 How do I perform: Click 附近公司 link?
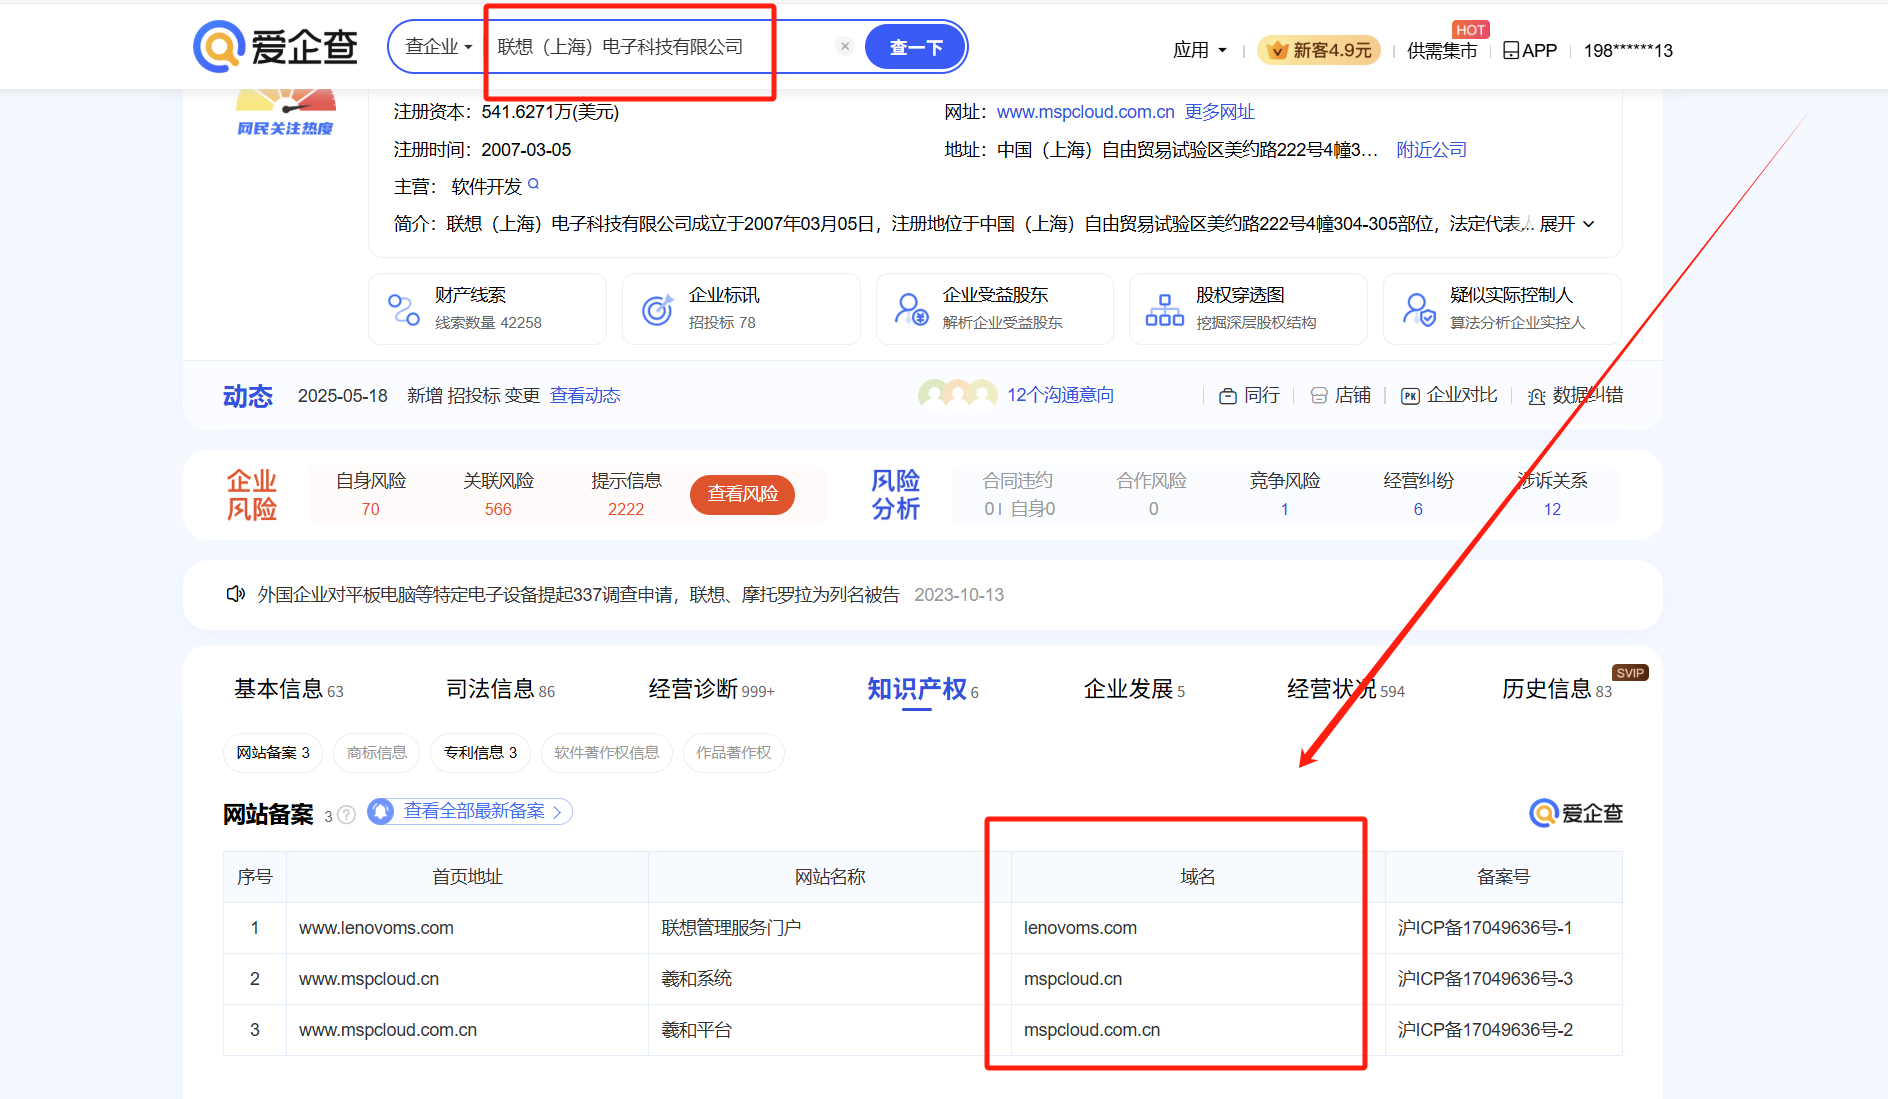tap(1431, 150)
